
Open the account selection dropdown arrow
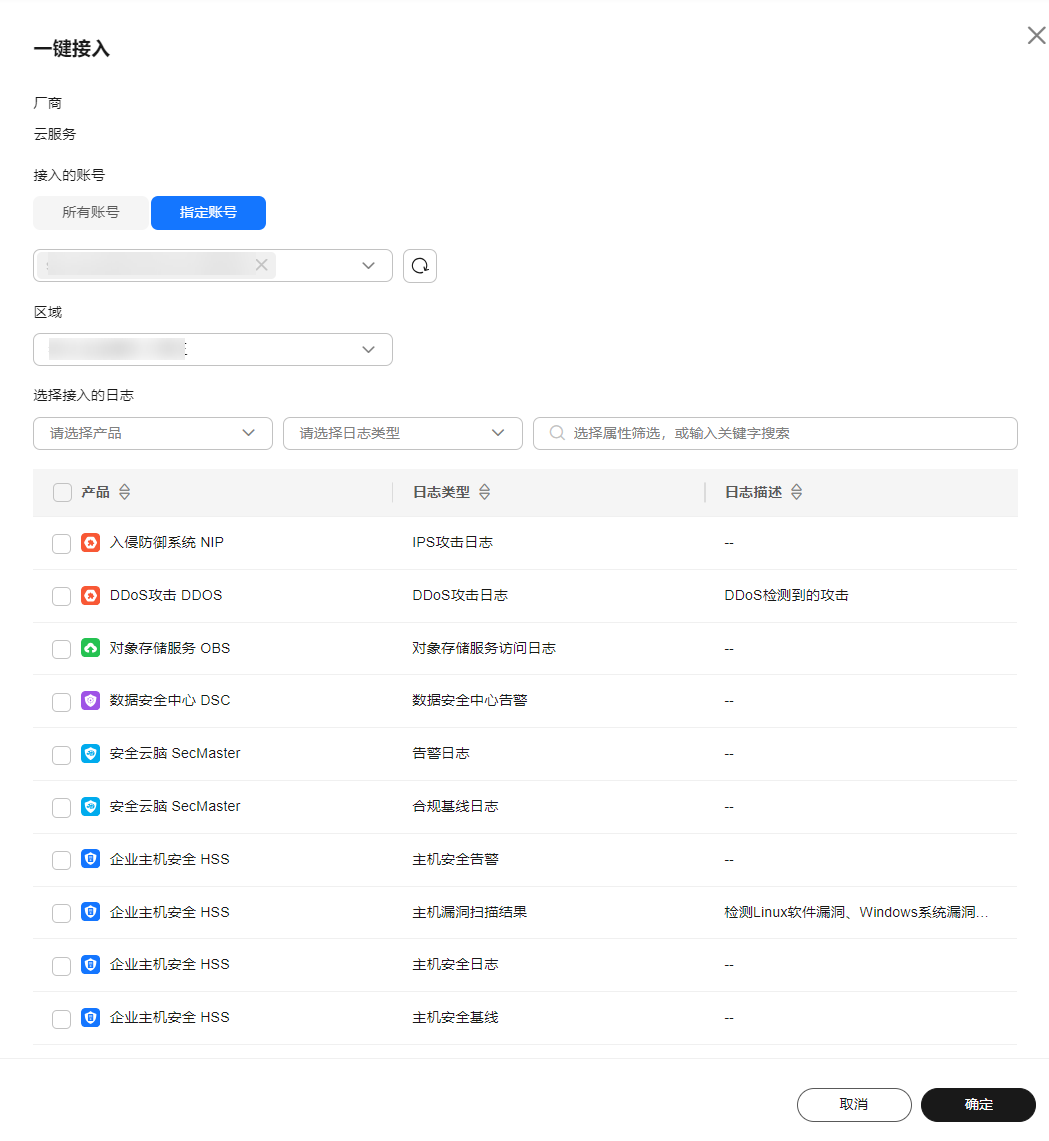click(x=369, y=266)
